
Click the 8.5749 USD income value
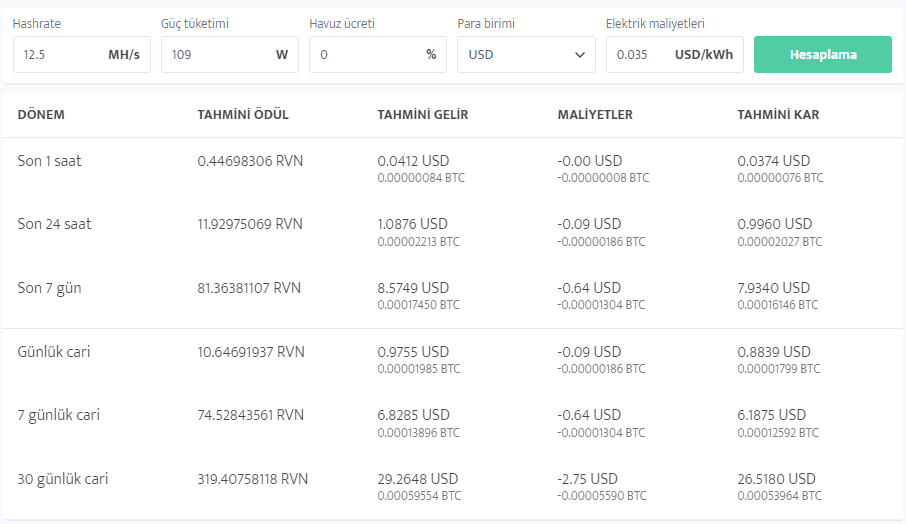point(413,288)
